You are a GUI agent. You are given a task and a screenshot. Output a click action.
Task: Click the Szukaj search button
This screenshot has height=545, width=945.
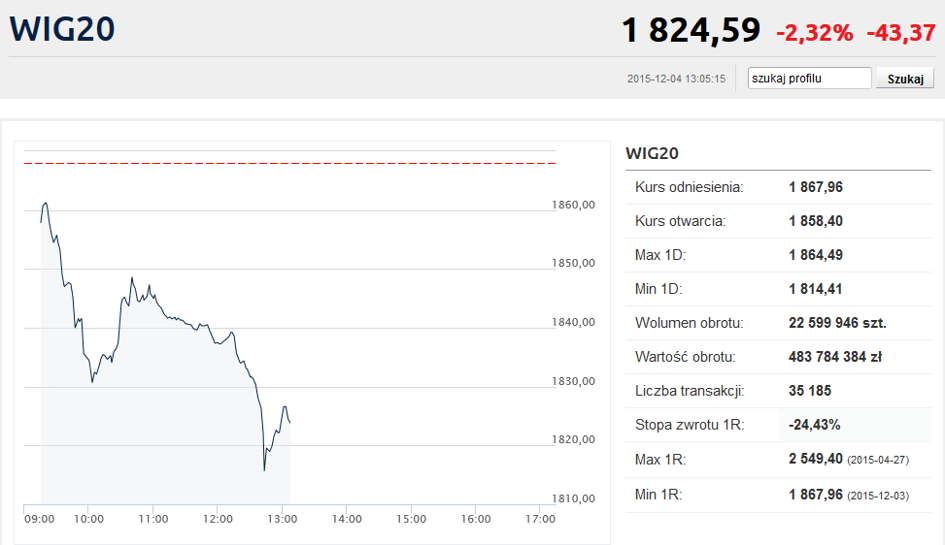[904, 78]
